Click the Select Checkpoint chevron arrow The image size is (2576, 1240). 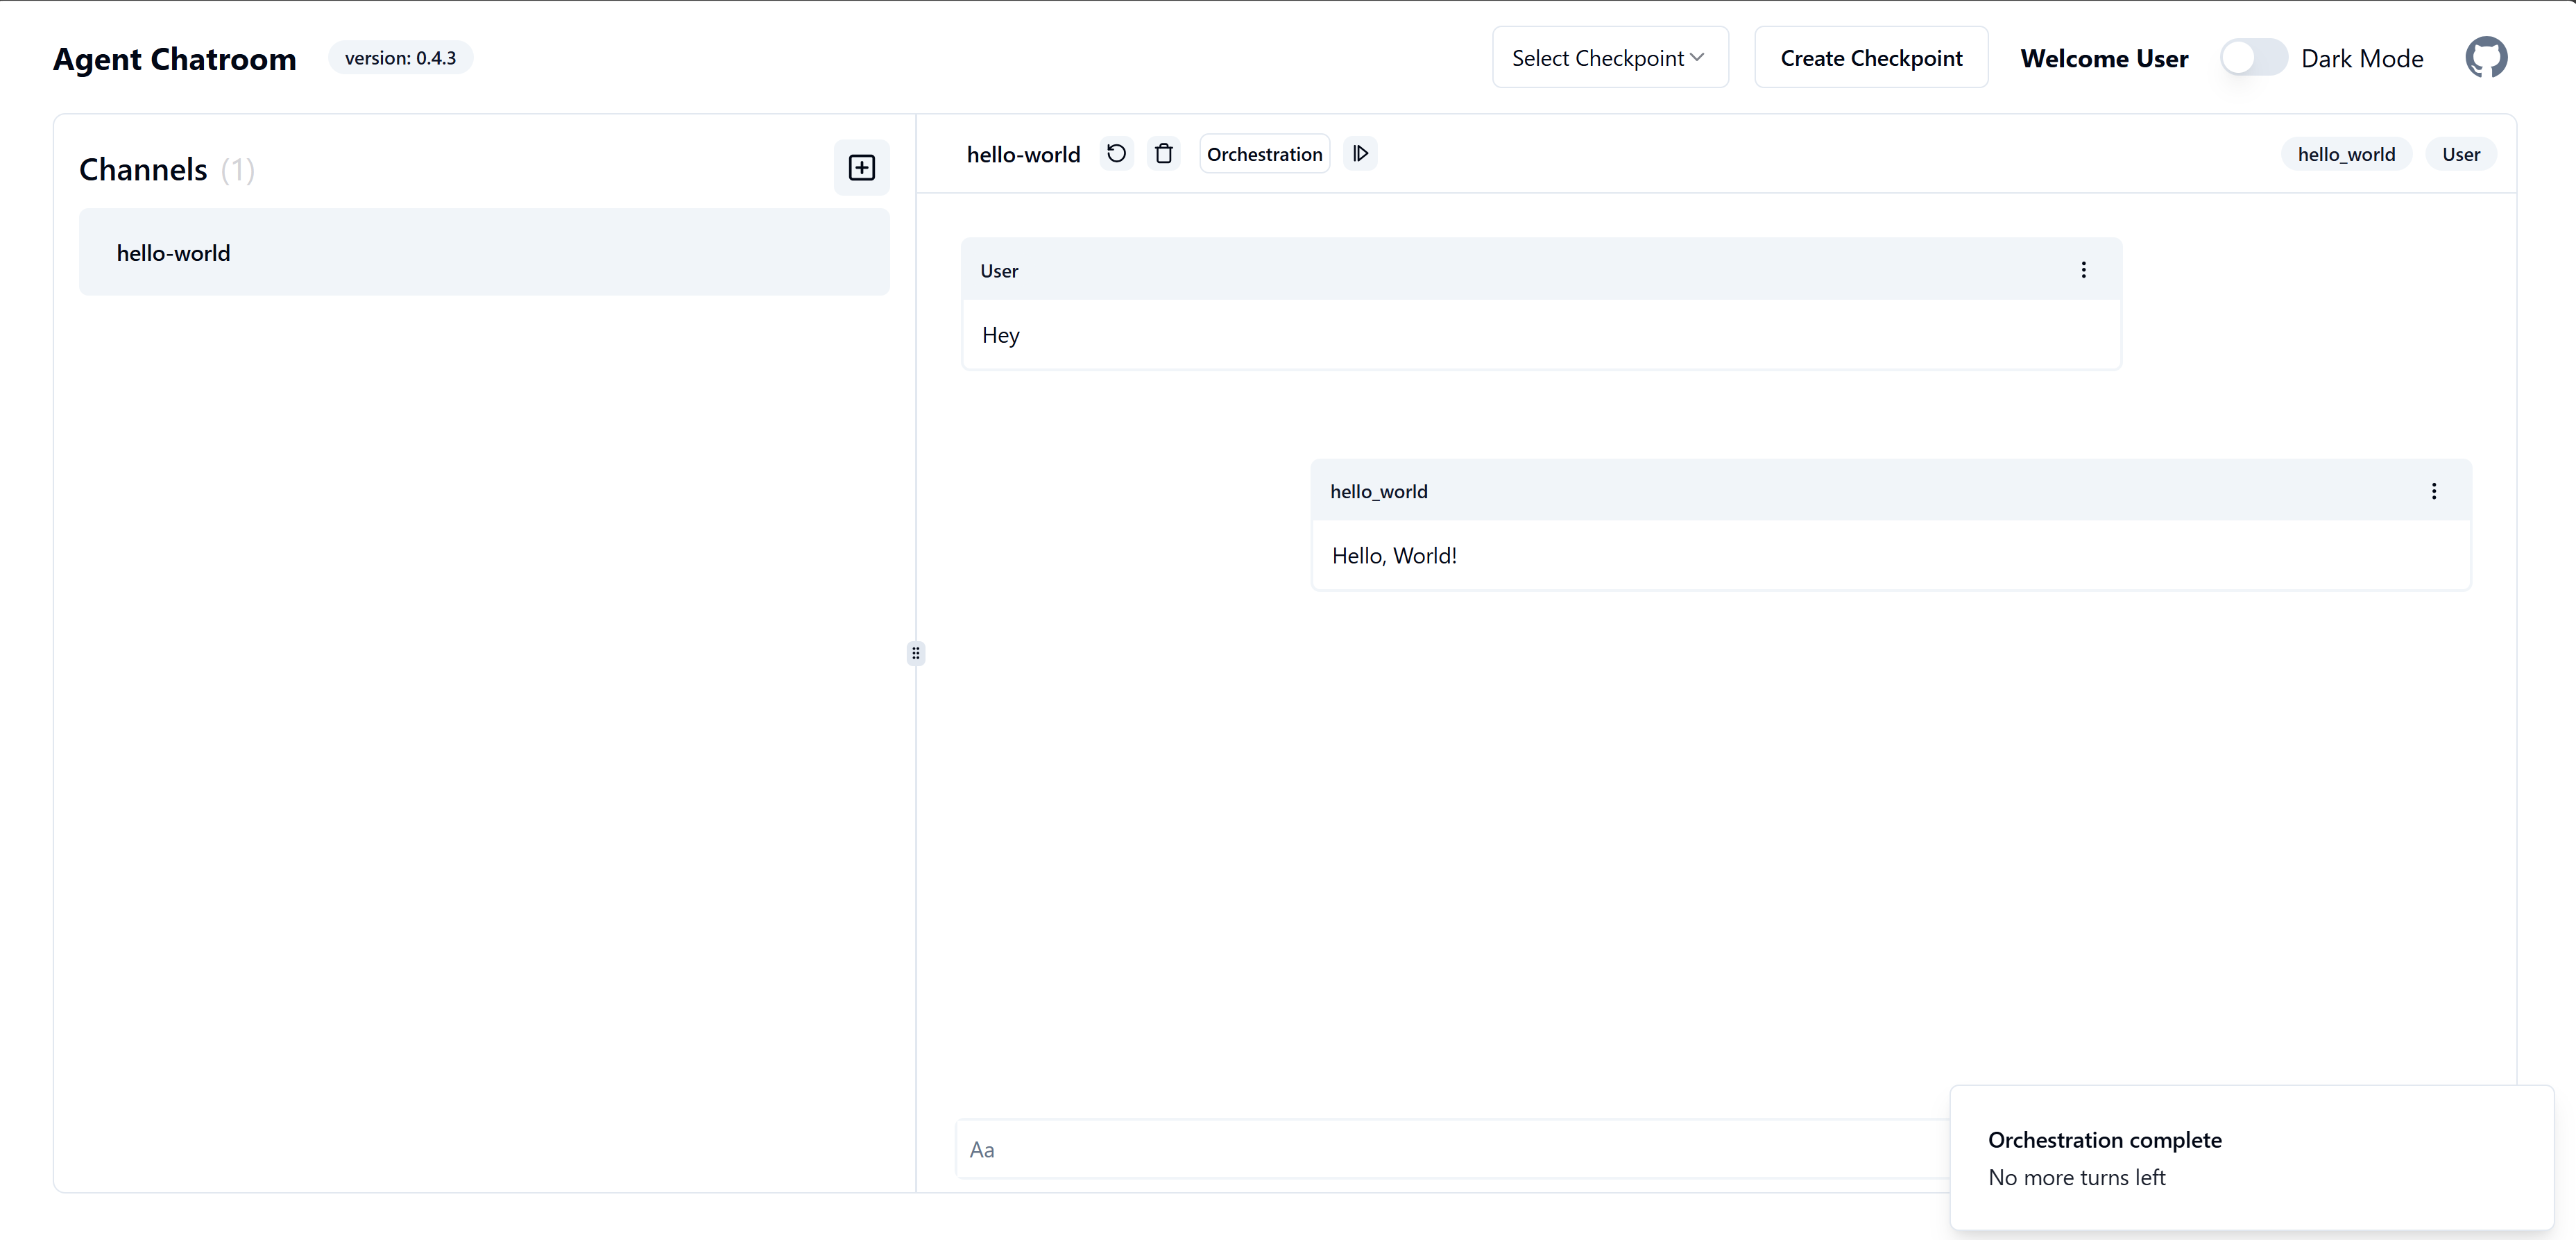pyautogui.click(x=1697, y=58)
